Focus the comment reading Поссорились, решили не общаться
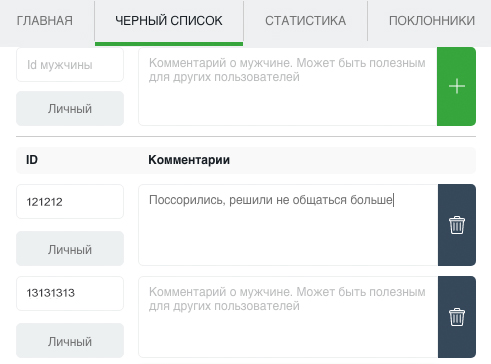 click(x=288, y=225)
